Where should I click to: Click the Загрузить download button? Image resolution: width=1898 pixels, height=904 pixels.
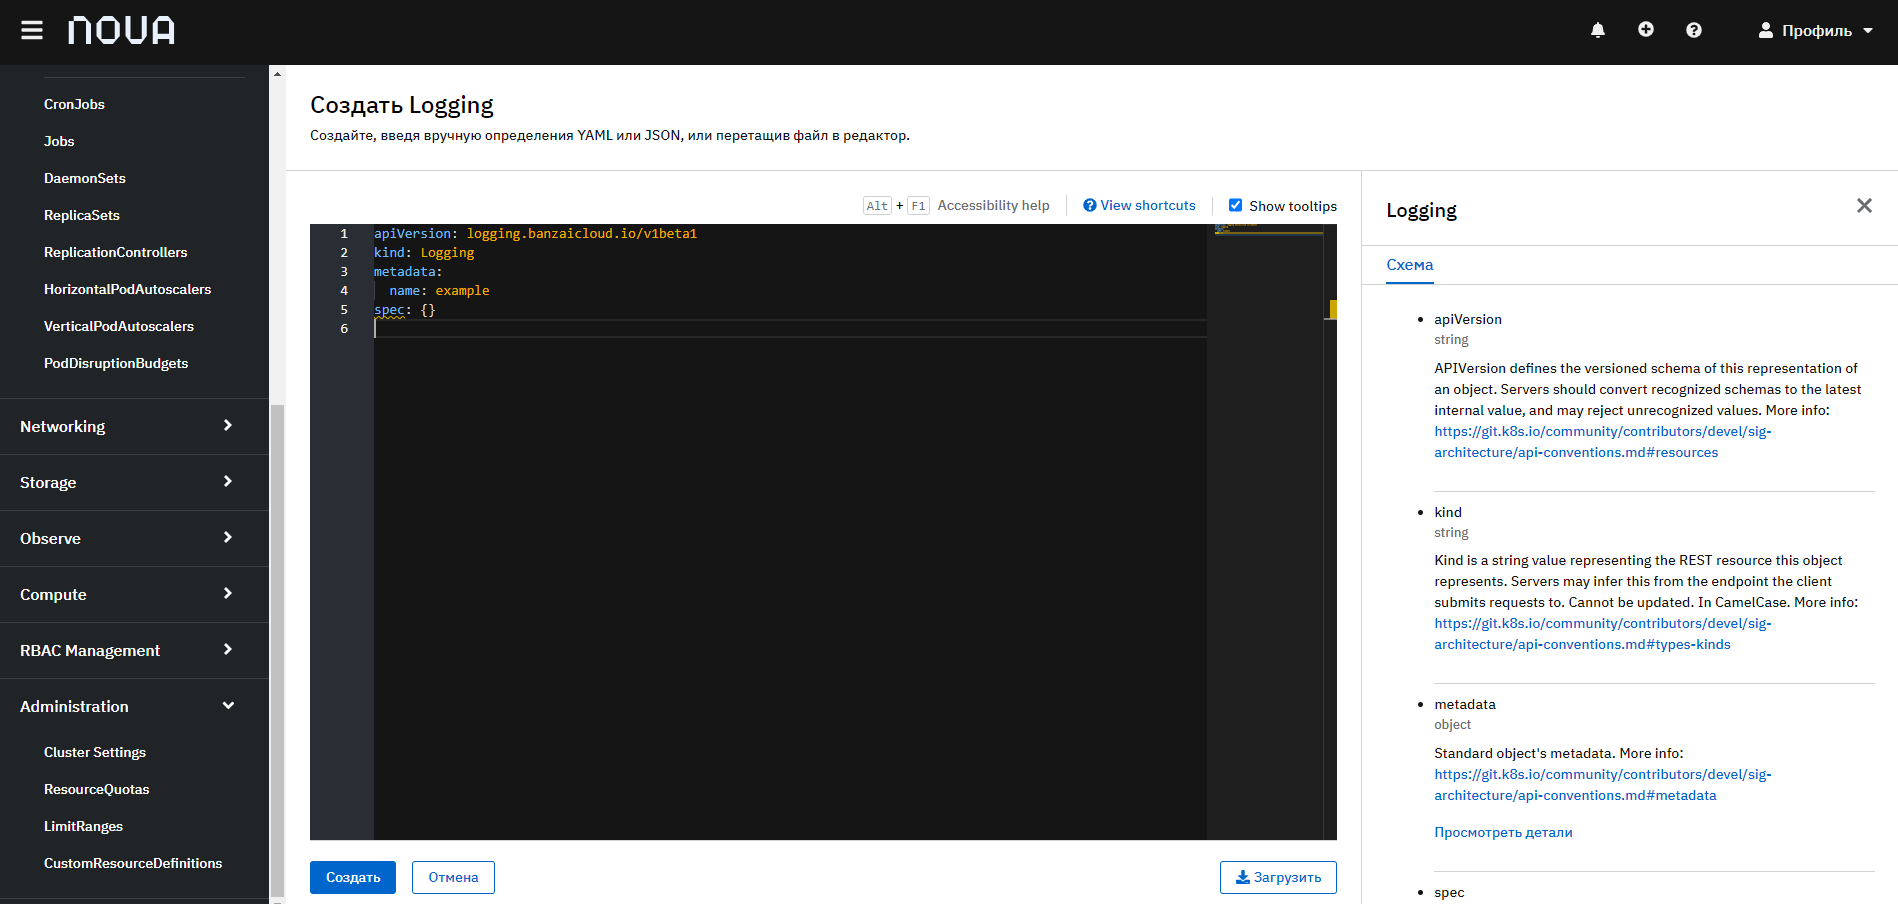[x=1278, y=877]
